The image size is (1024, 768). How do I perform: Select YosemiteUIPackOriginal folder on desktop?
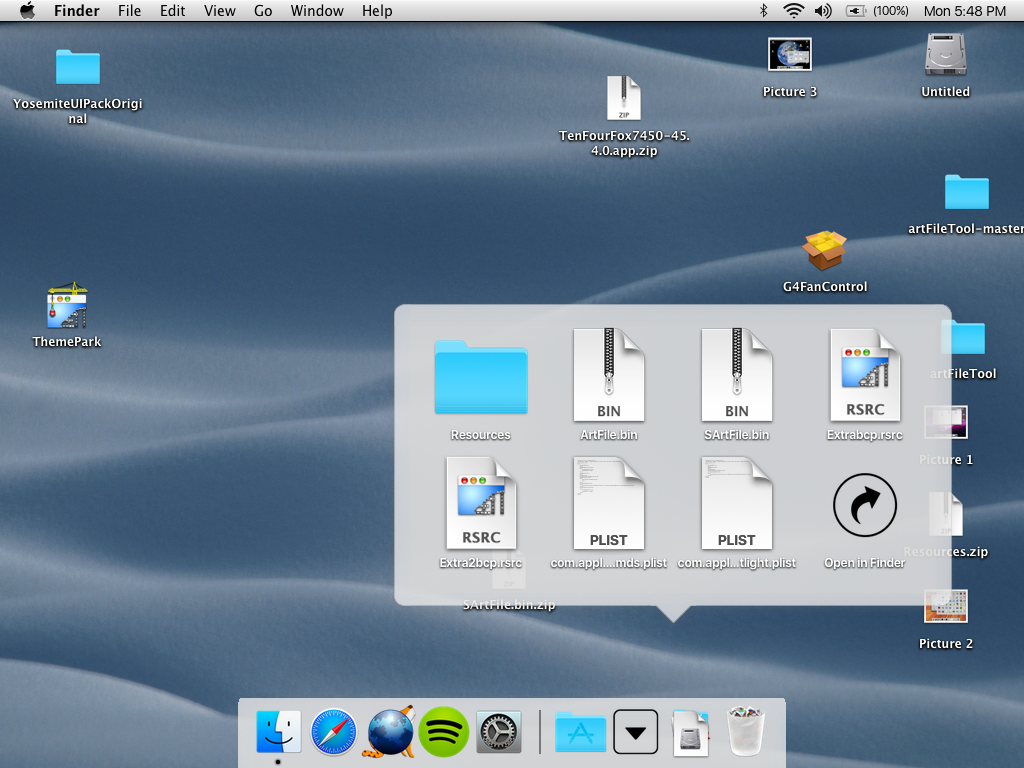tap(78, 67)
